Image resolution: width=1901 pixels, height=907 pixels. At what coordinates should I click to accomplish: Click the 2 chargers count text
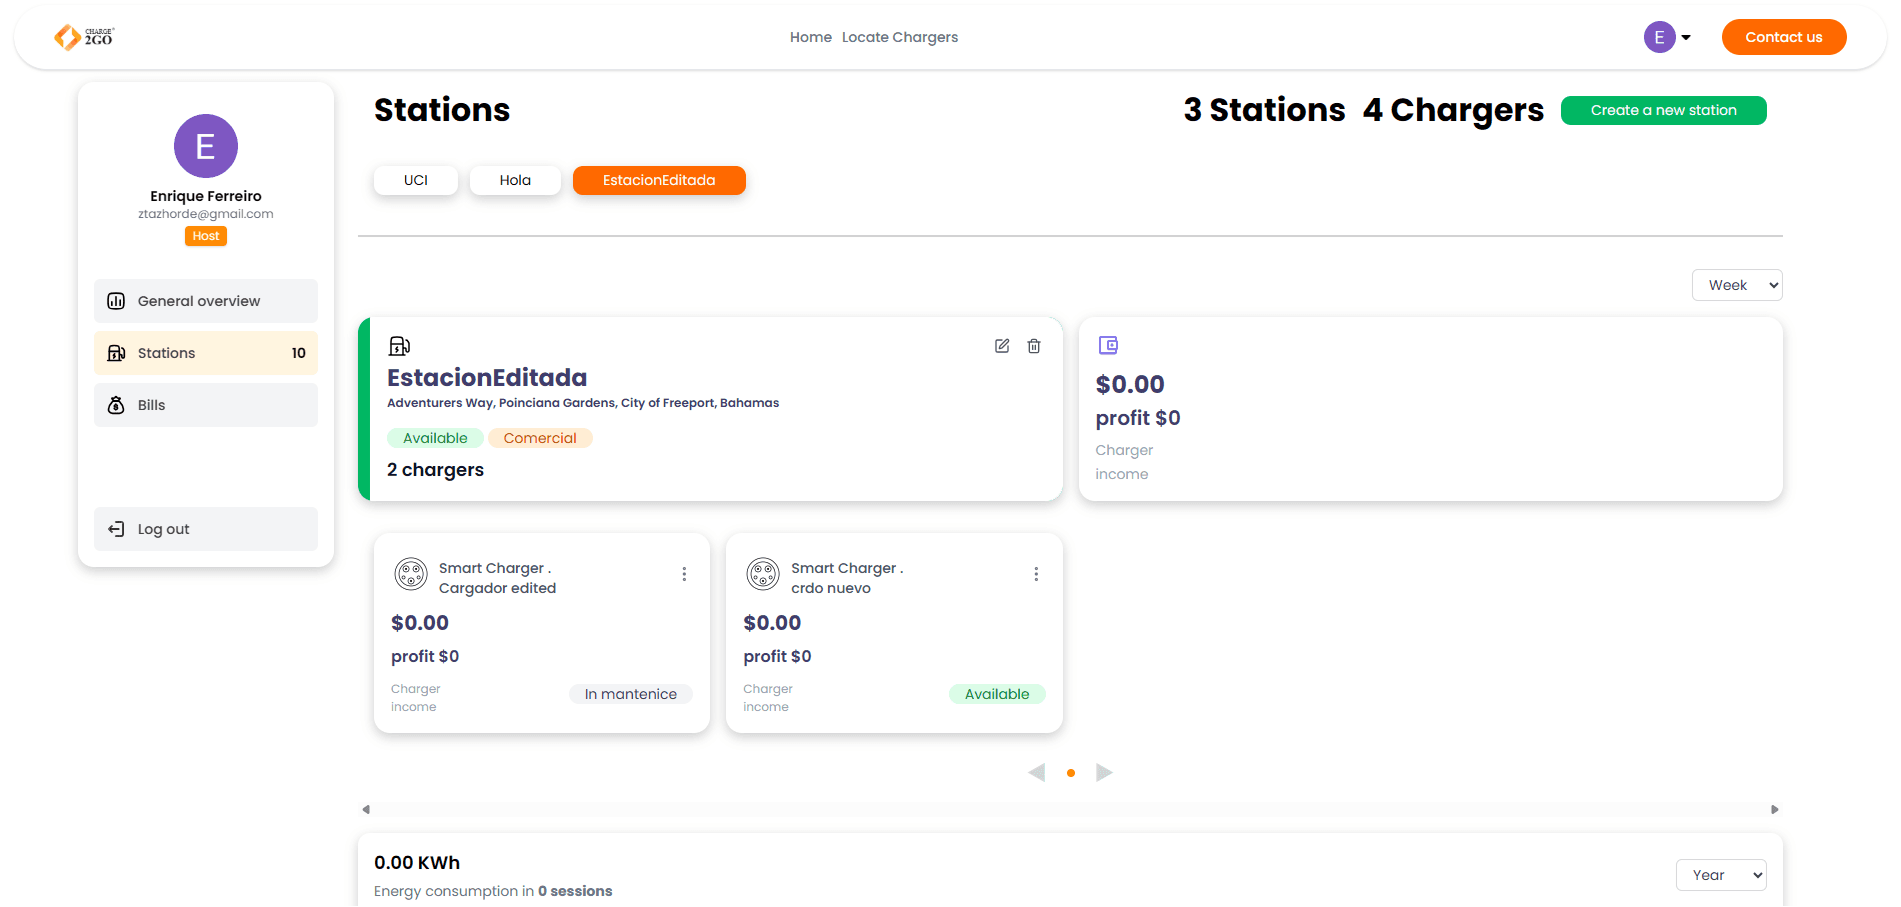(x=435, y=470)
